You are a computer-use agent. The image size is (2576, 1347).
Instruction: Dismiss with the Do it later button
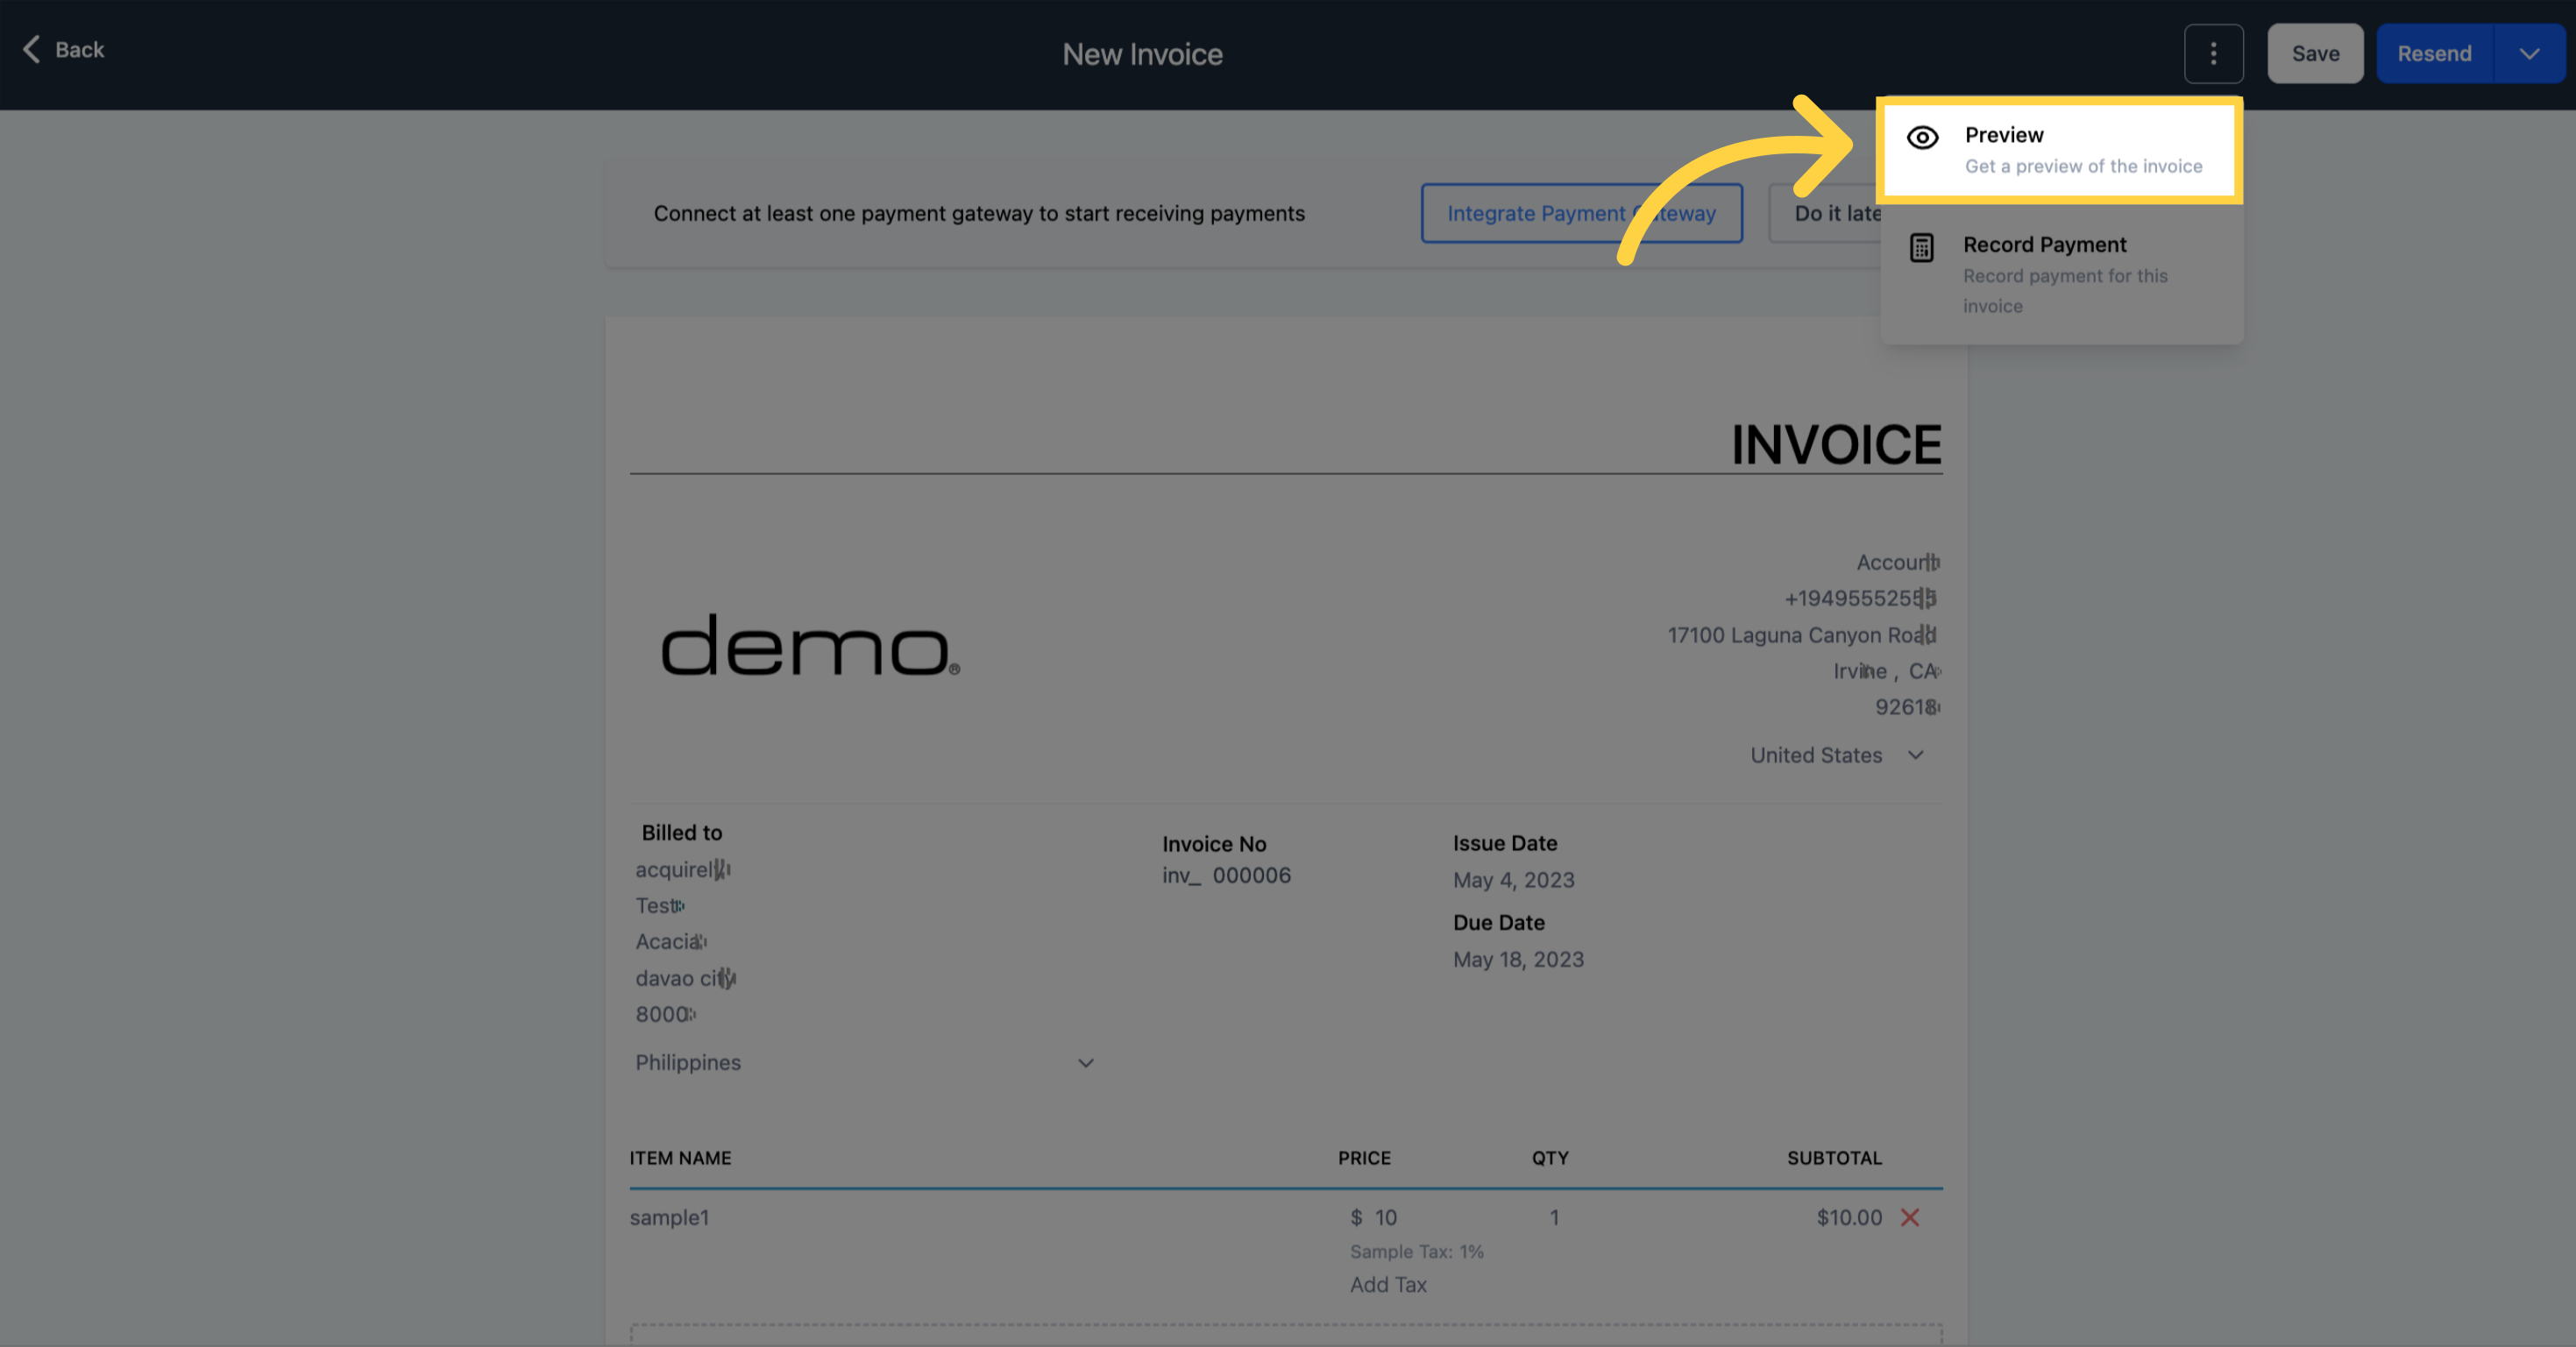[x=1826, y=213]
